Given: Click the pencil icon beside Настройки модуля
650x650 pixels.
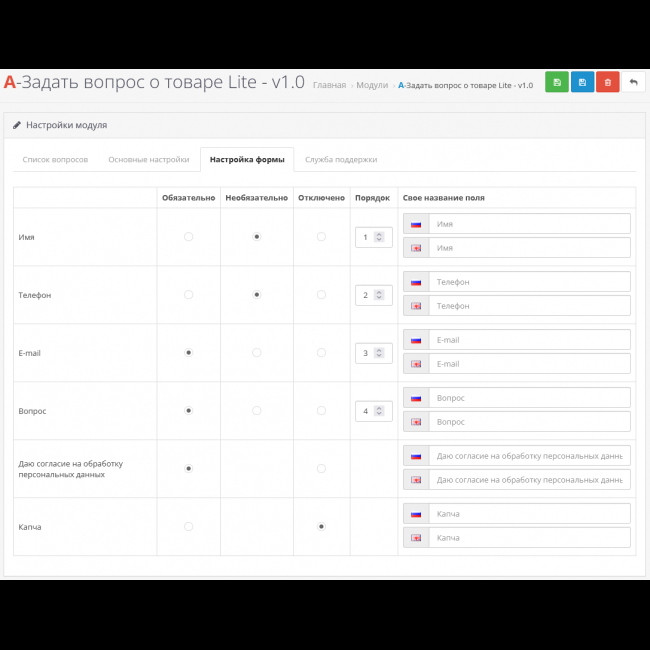Looking at the screenshot, I should coord(17,126).
